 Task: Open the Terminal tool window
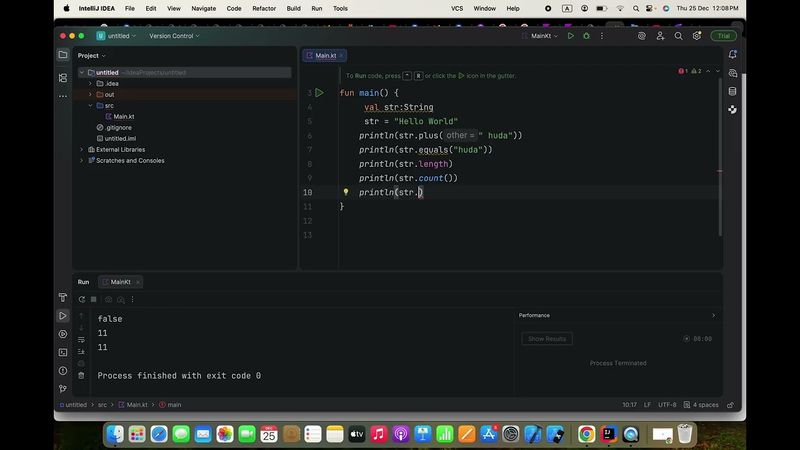point(62,352)
